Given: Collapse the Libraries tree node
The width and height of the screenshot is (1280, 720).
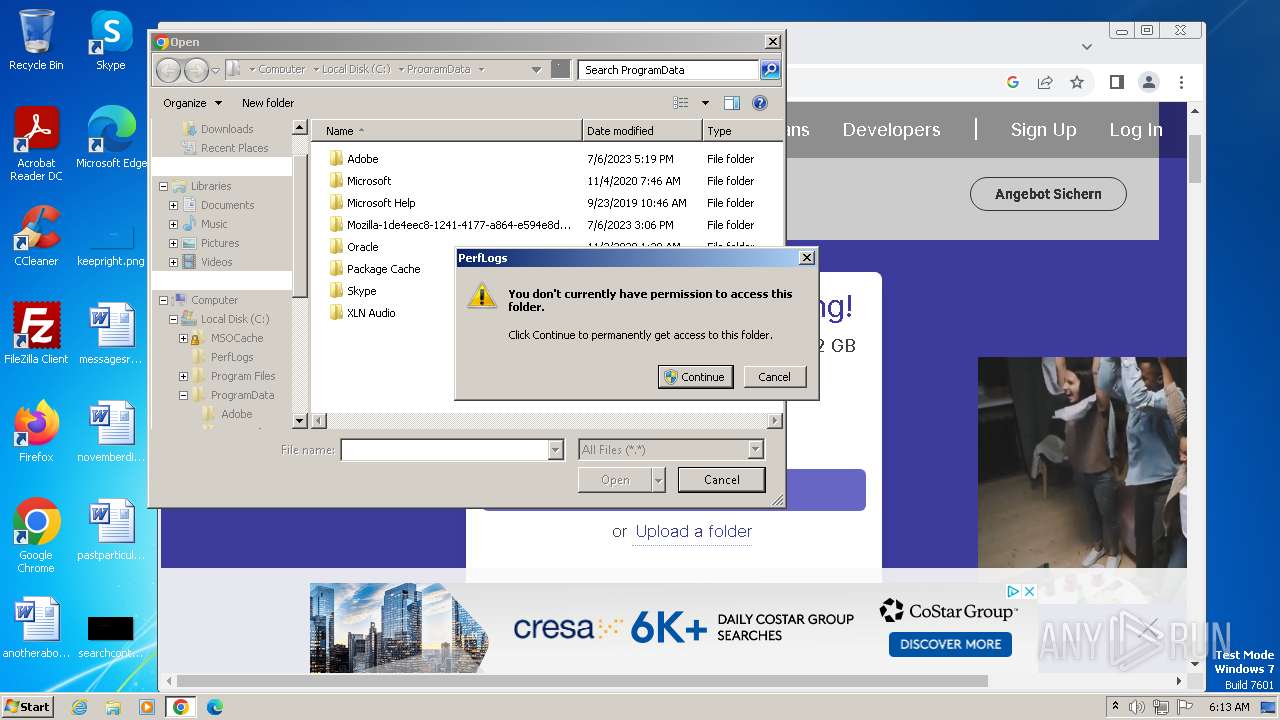Looking at the screenshot, I should pyautogui.click(x=163, y=187).
